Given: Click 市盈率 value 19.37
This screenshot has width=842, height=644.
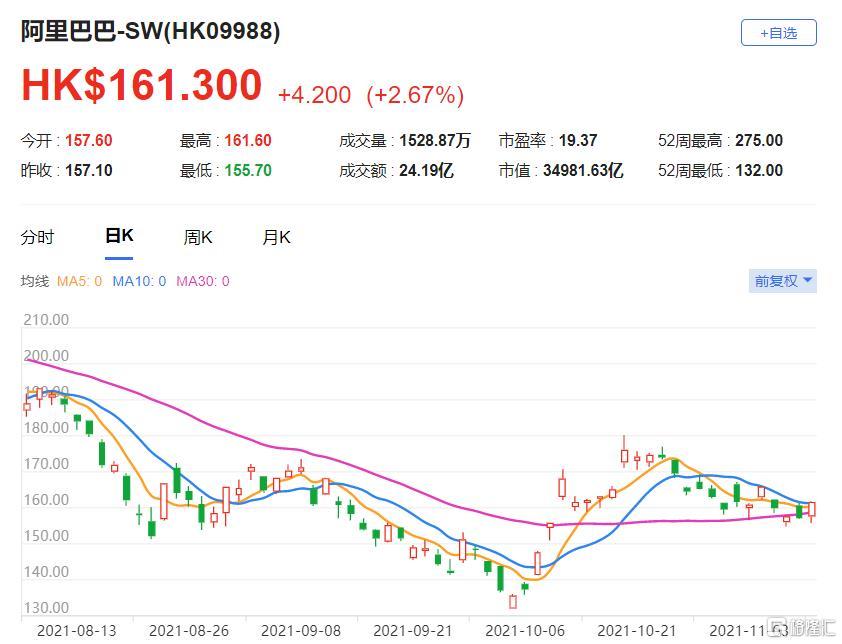Looking at the screenshot, I should pos(578,141).
